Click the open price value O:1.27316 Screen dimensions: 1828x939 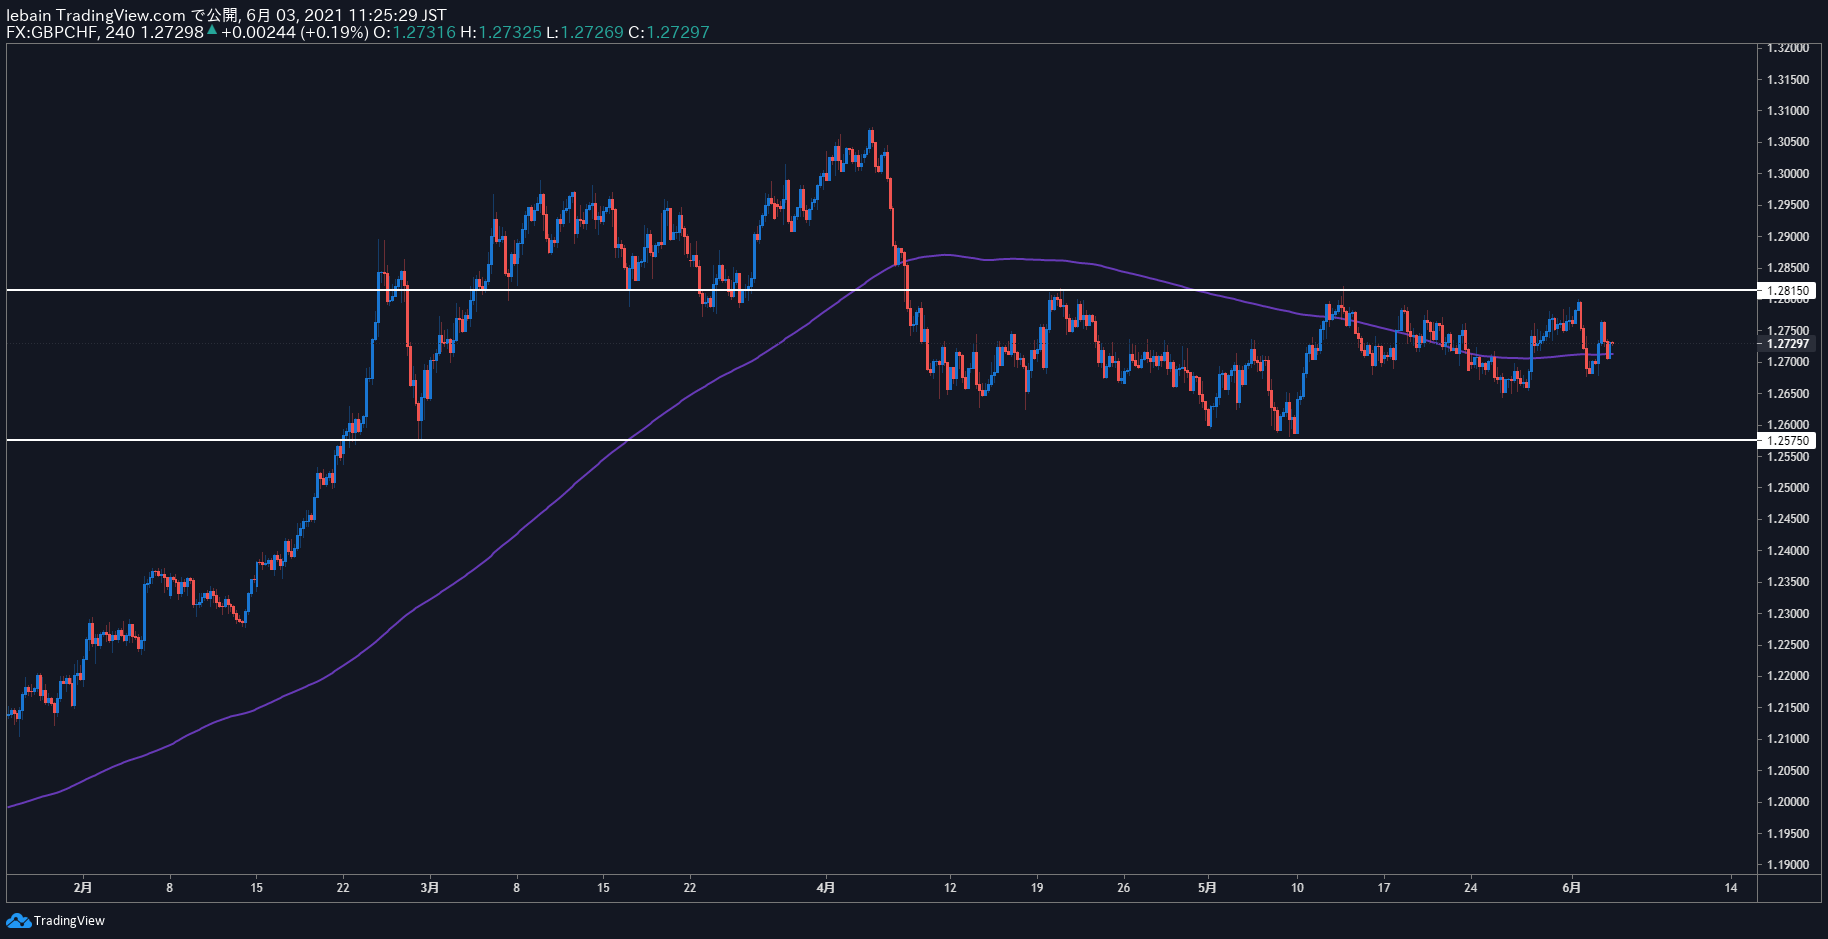click(414, 32)
